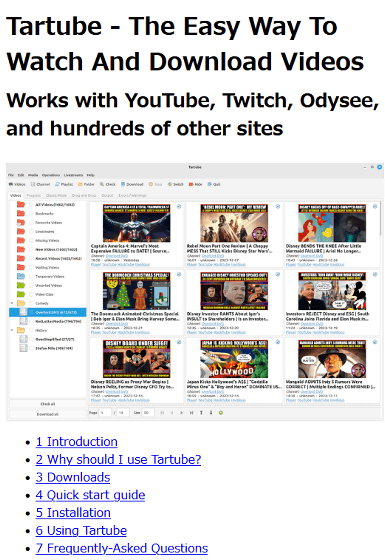
Task: Click the Favourite Videos folder icon
Action: [21, 222]
